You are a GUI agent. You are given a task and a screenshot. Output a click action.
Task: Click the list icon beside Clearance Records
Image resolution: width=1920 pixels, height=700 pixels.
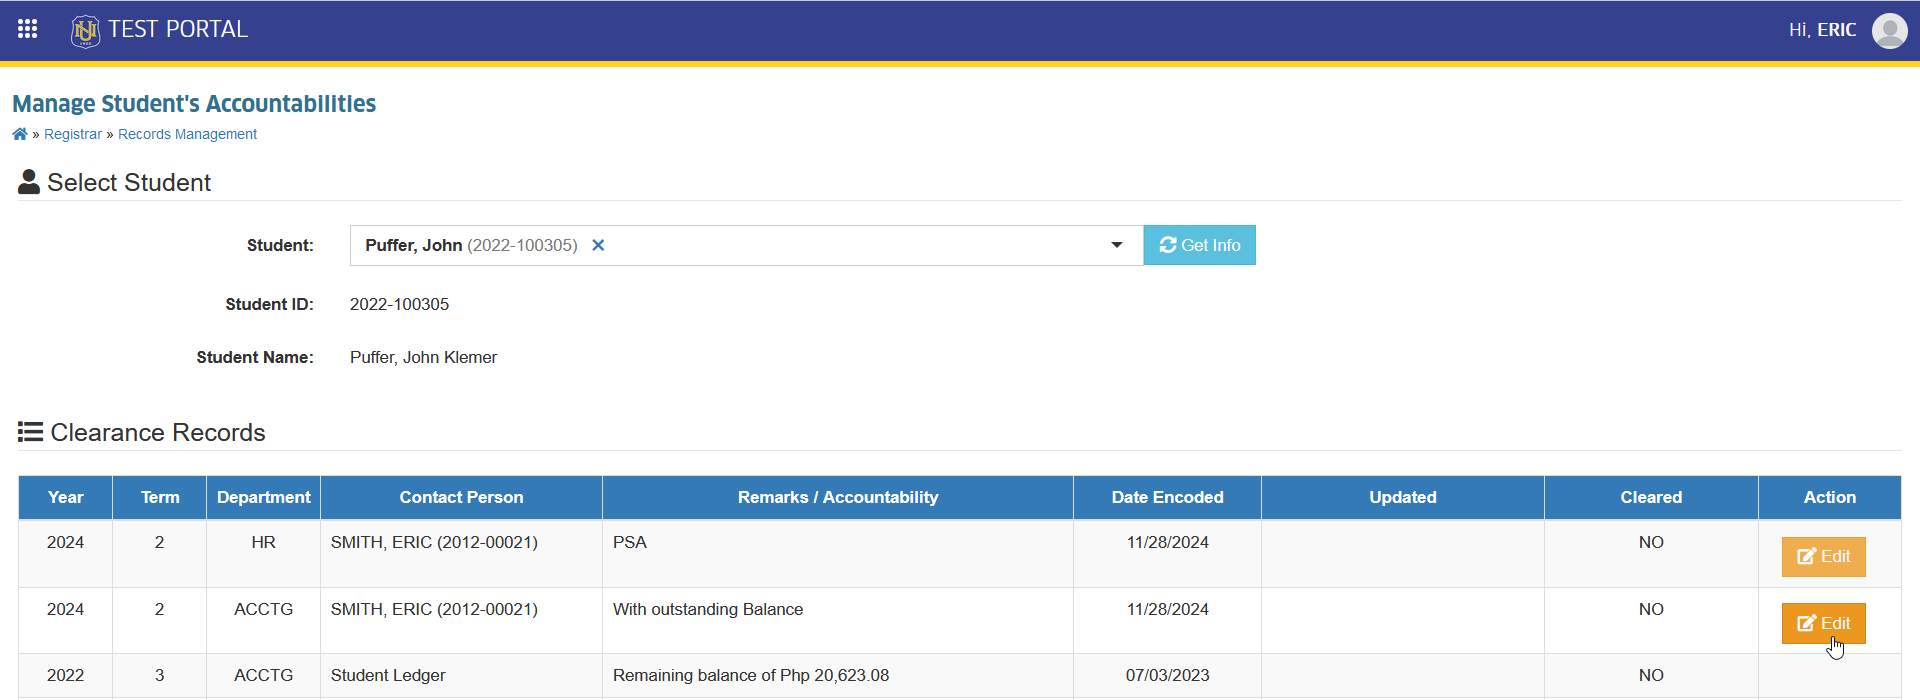30,432
